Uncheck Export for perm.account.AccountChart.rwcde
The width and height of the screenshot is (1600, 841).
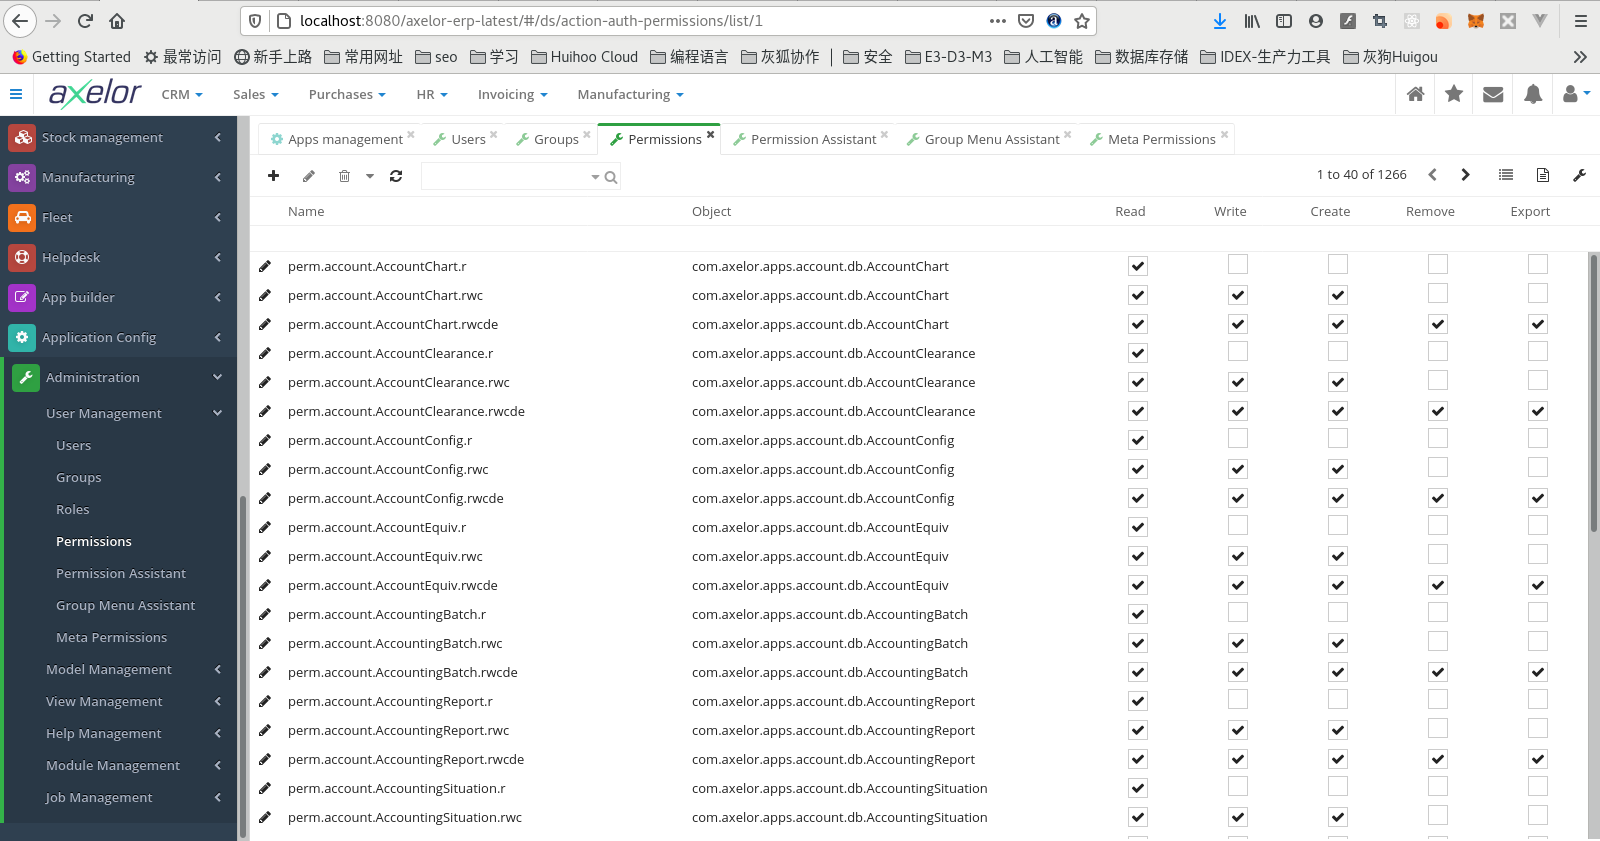coord(1538,324)
